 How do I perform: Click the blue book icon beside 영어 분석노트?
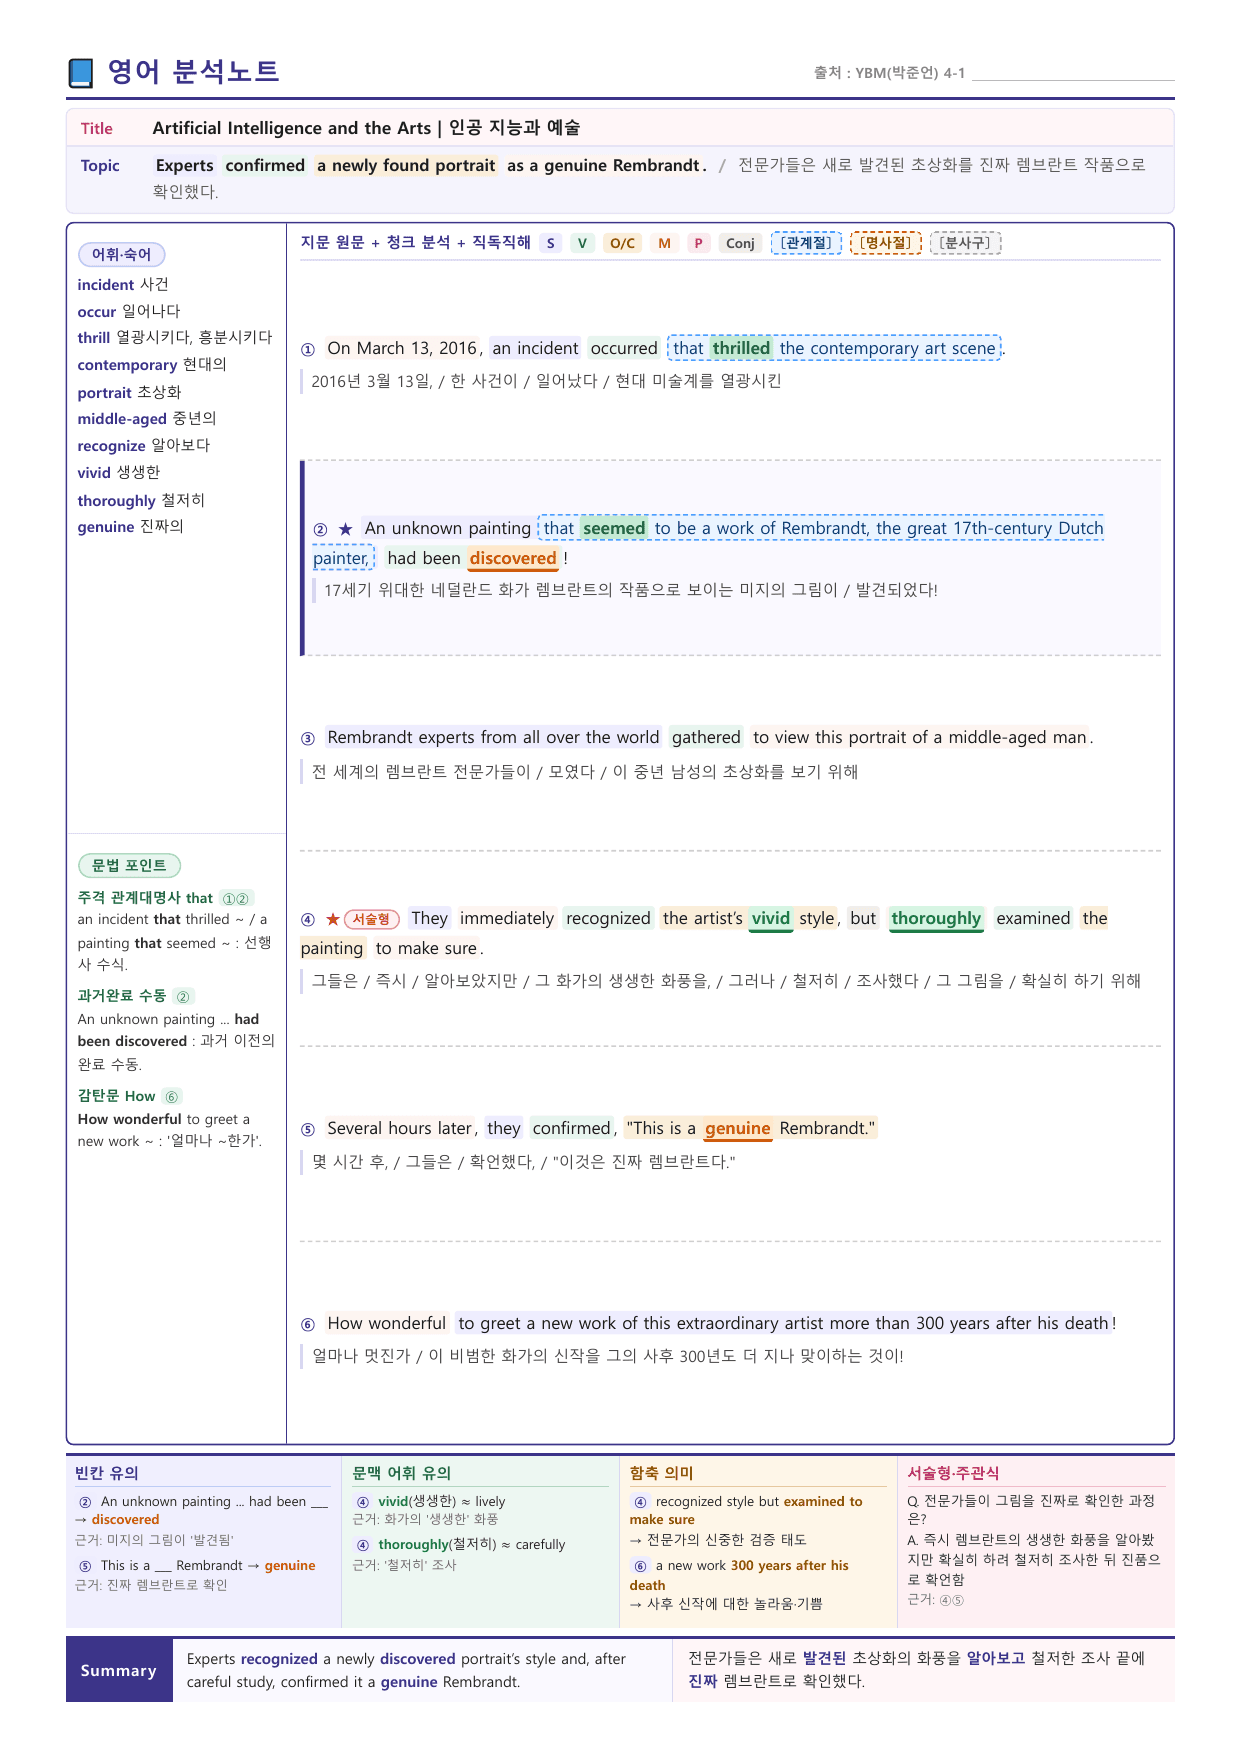(x=81, y=72)
